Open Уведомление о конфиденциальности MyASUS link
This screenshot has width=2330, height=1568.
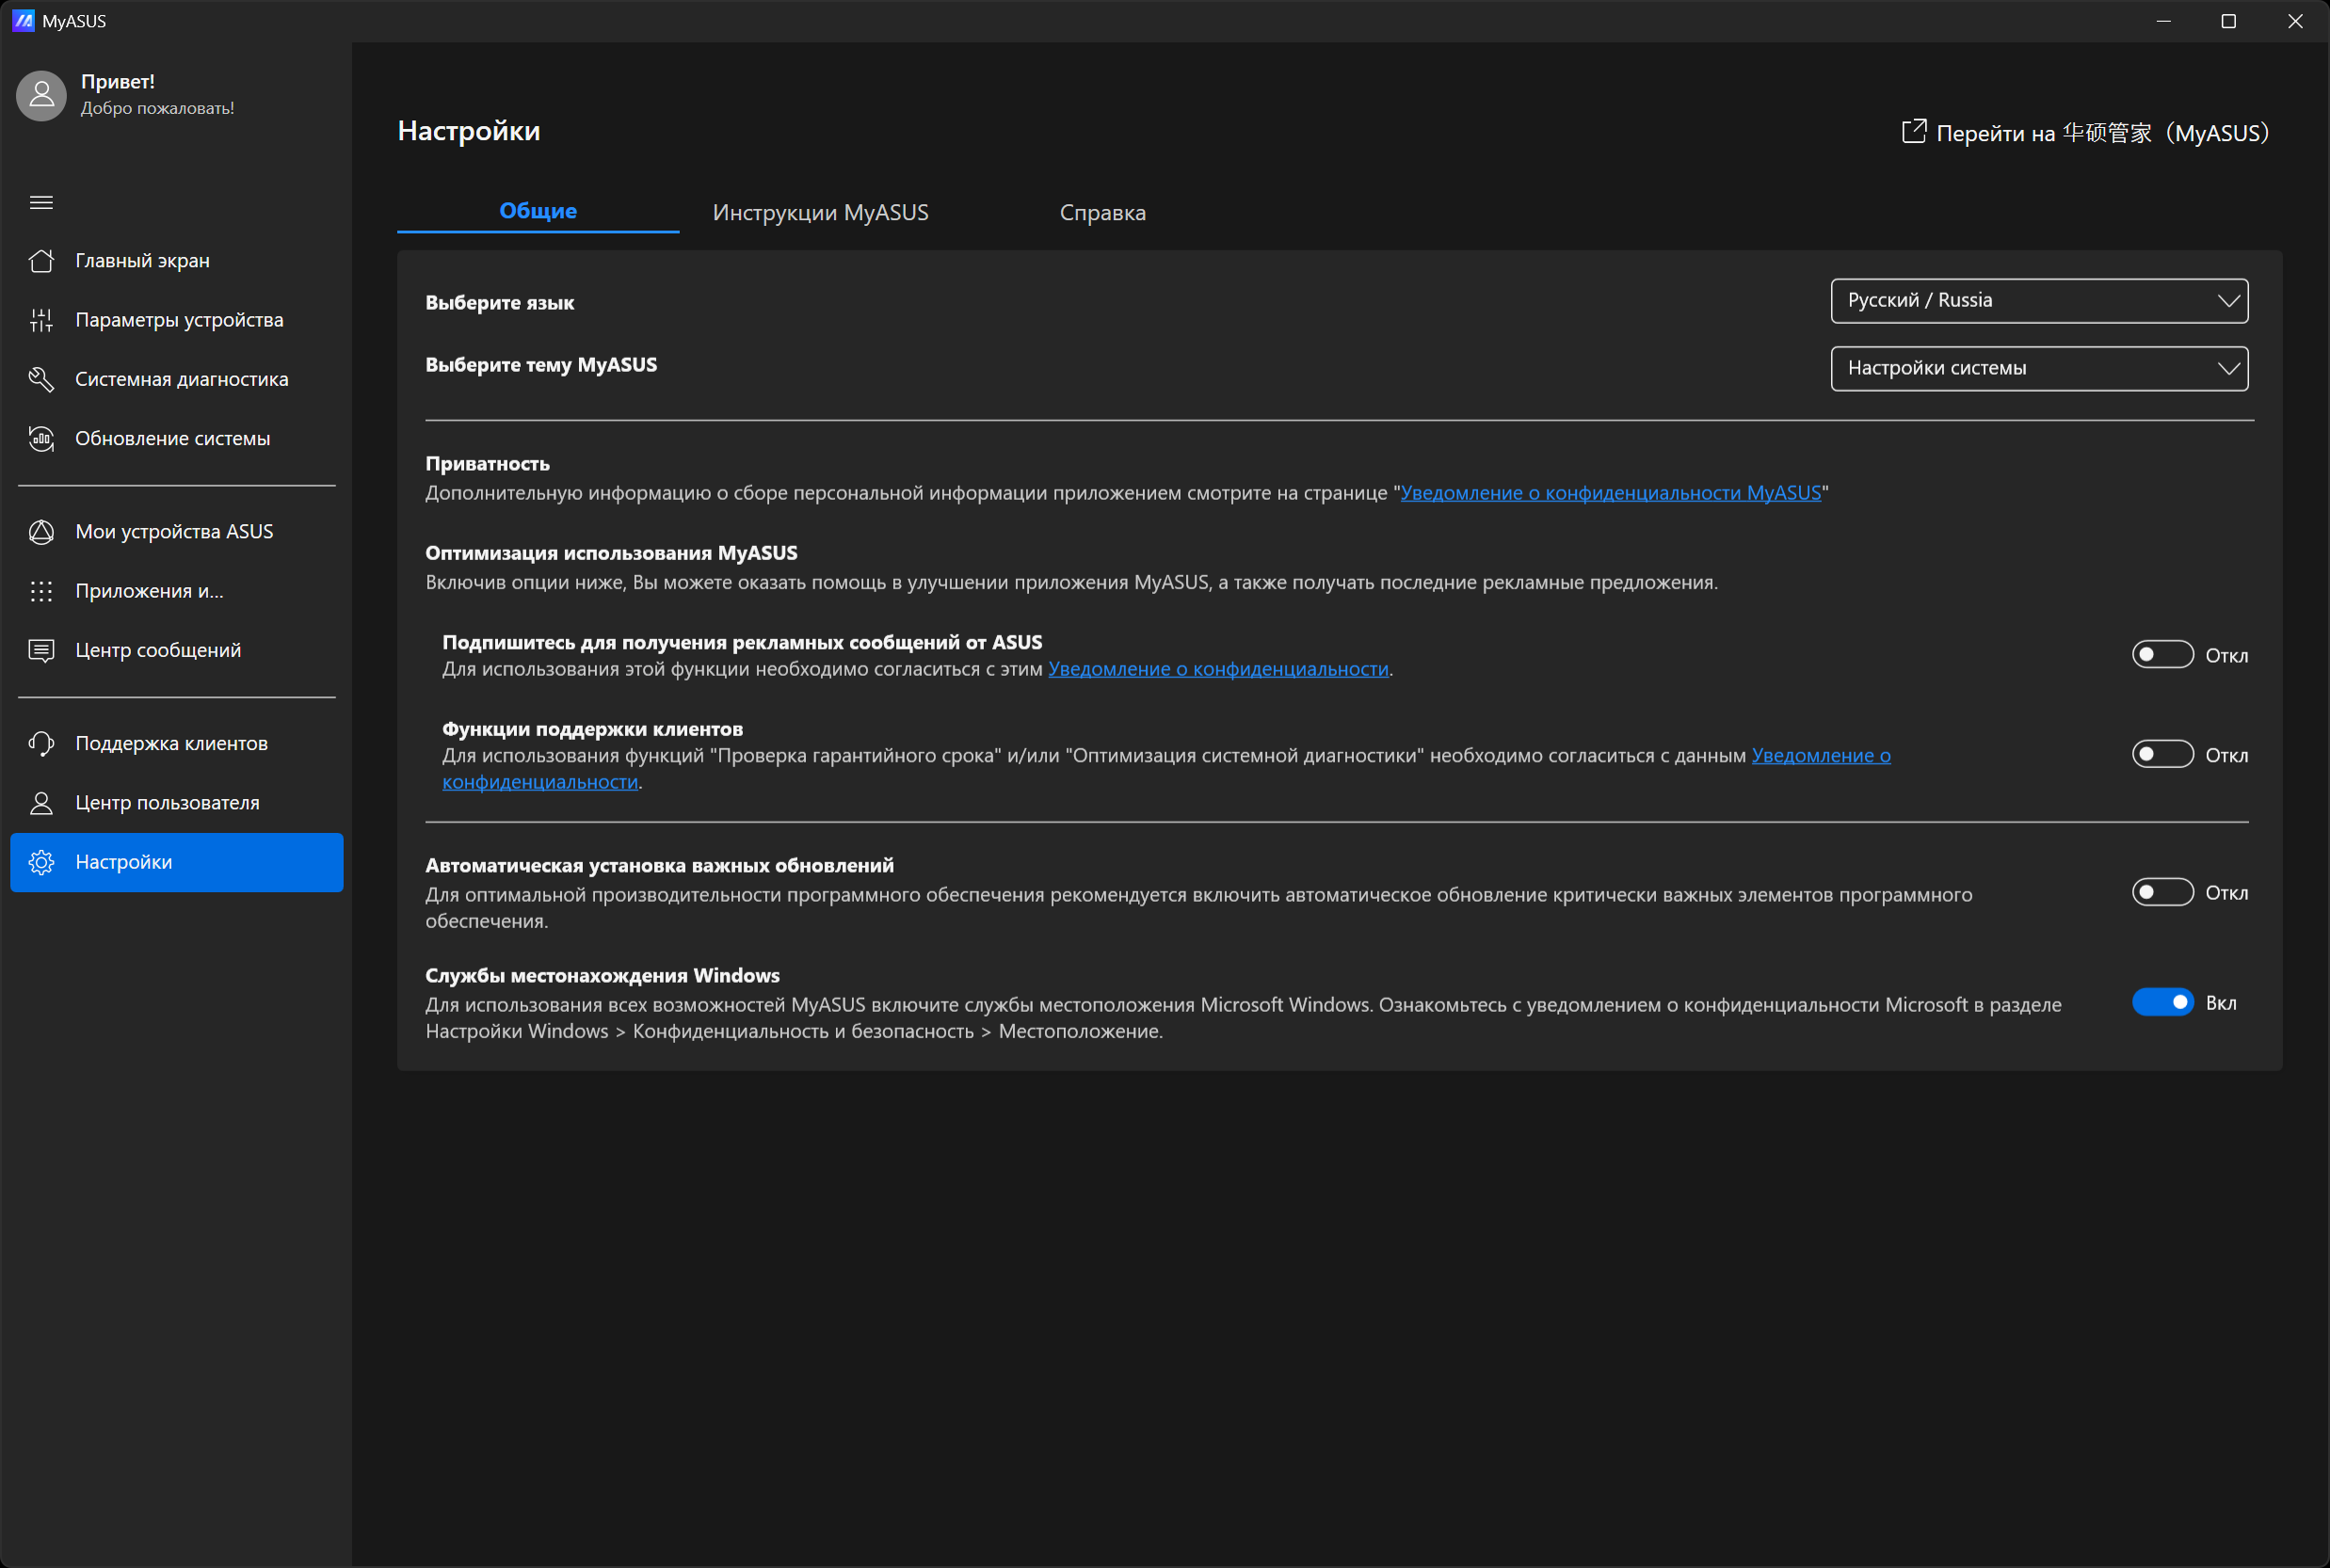(x=1609, y=493)
